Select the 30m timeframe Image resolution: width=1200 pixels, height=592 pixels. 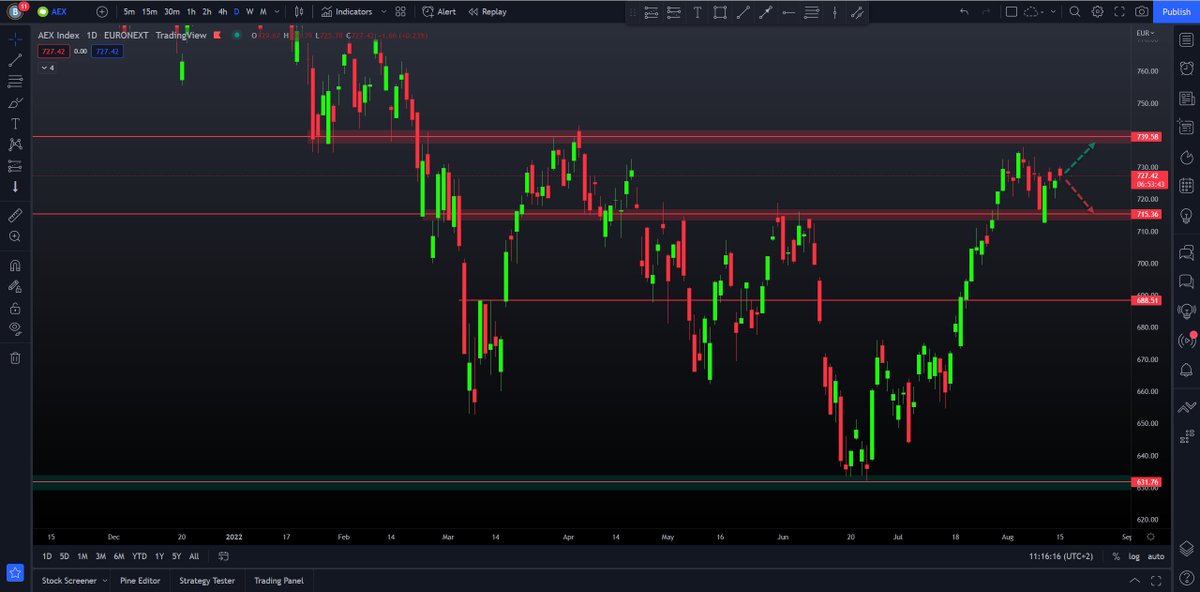click(172, 12)
